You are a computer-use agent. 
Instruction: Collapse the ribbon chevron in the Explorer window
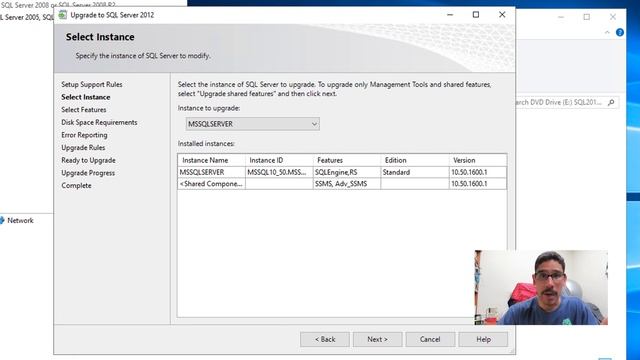coord(607,32)
